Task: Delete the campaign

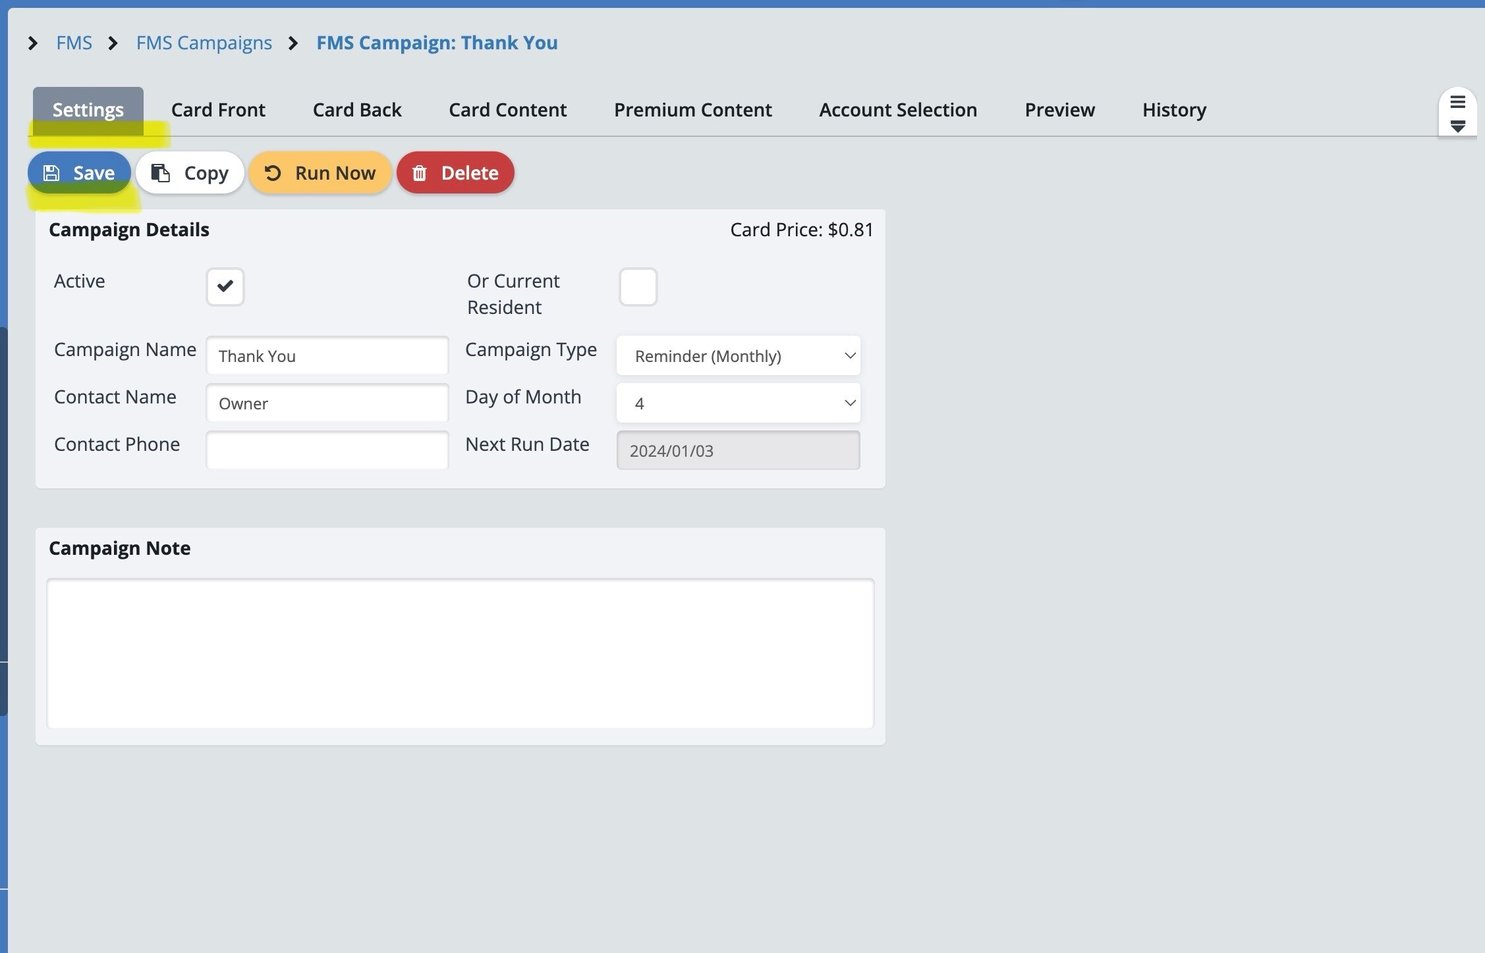Action: point(455,173)
